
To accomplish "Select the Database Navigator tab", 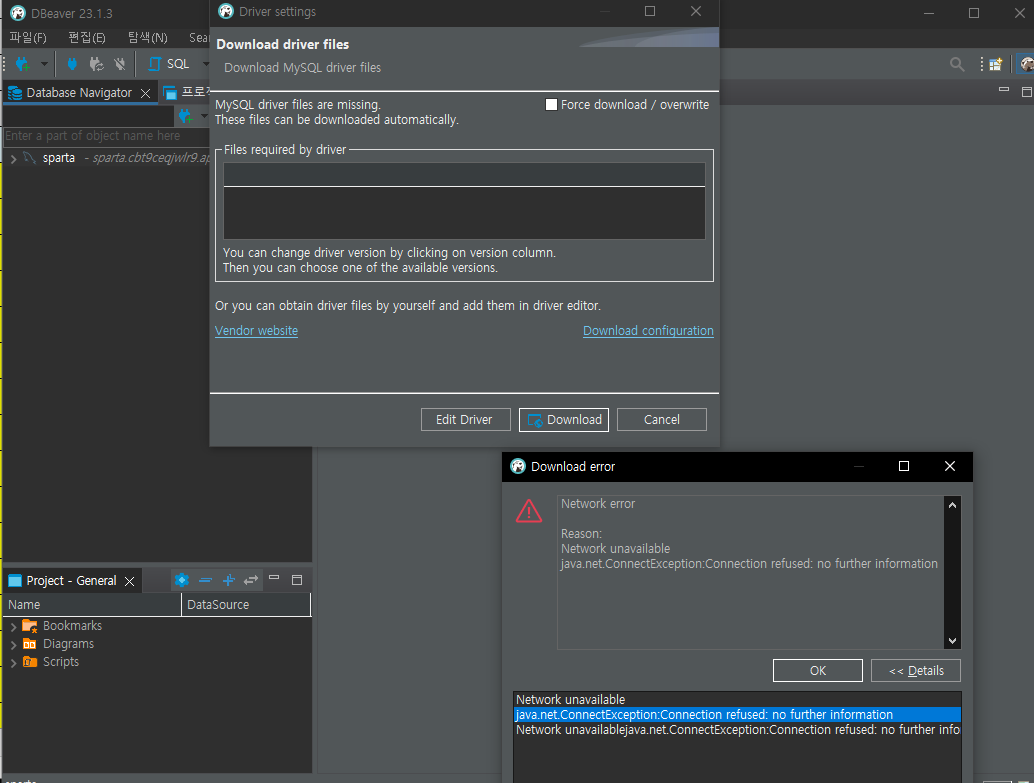I will click(78, 93).
